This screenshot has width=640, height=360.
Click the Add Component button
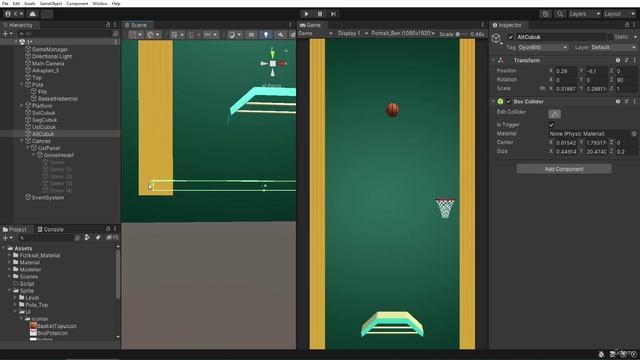564,169
